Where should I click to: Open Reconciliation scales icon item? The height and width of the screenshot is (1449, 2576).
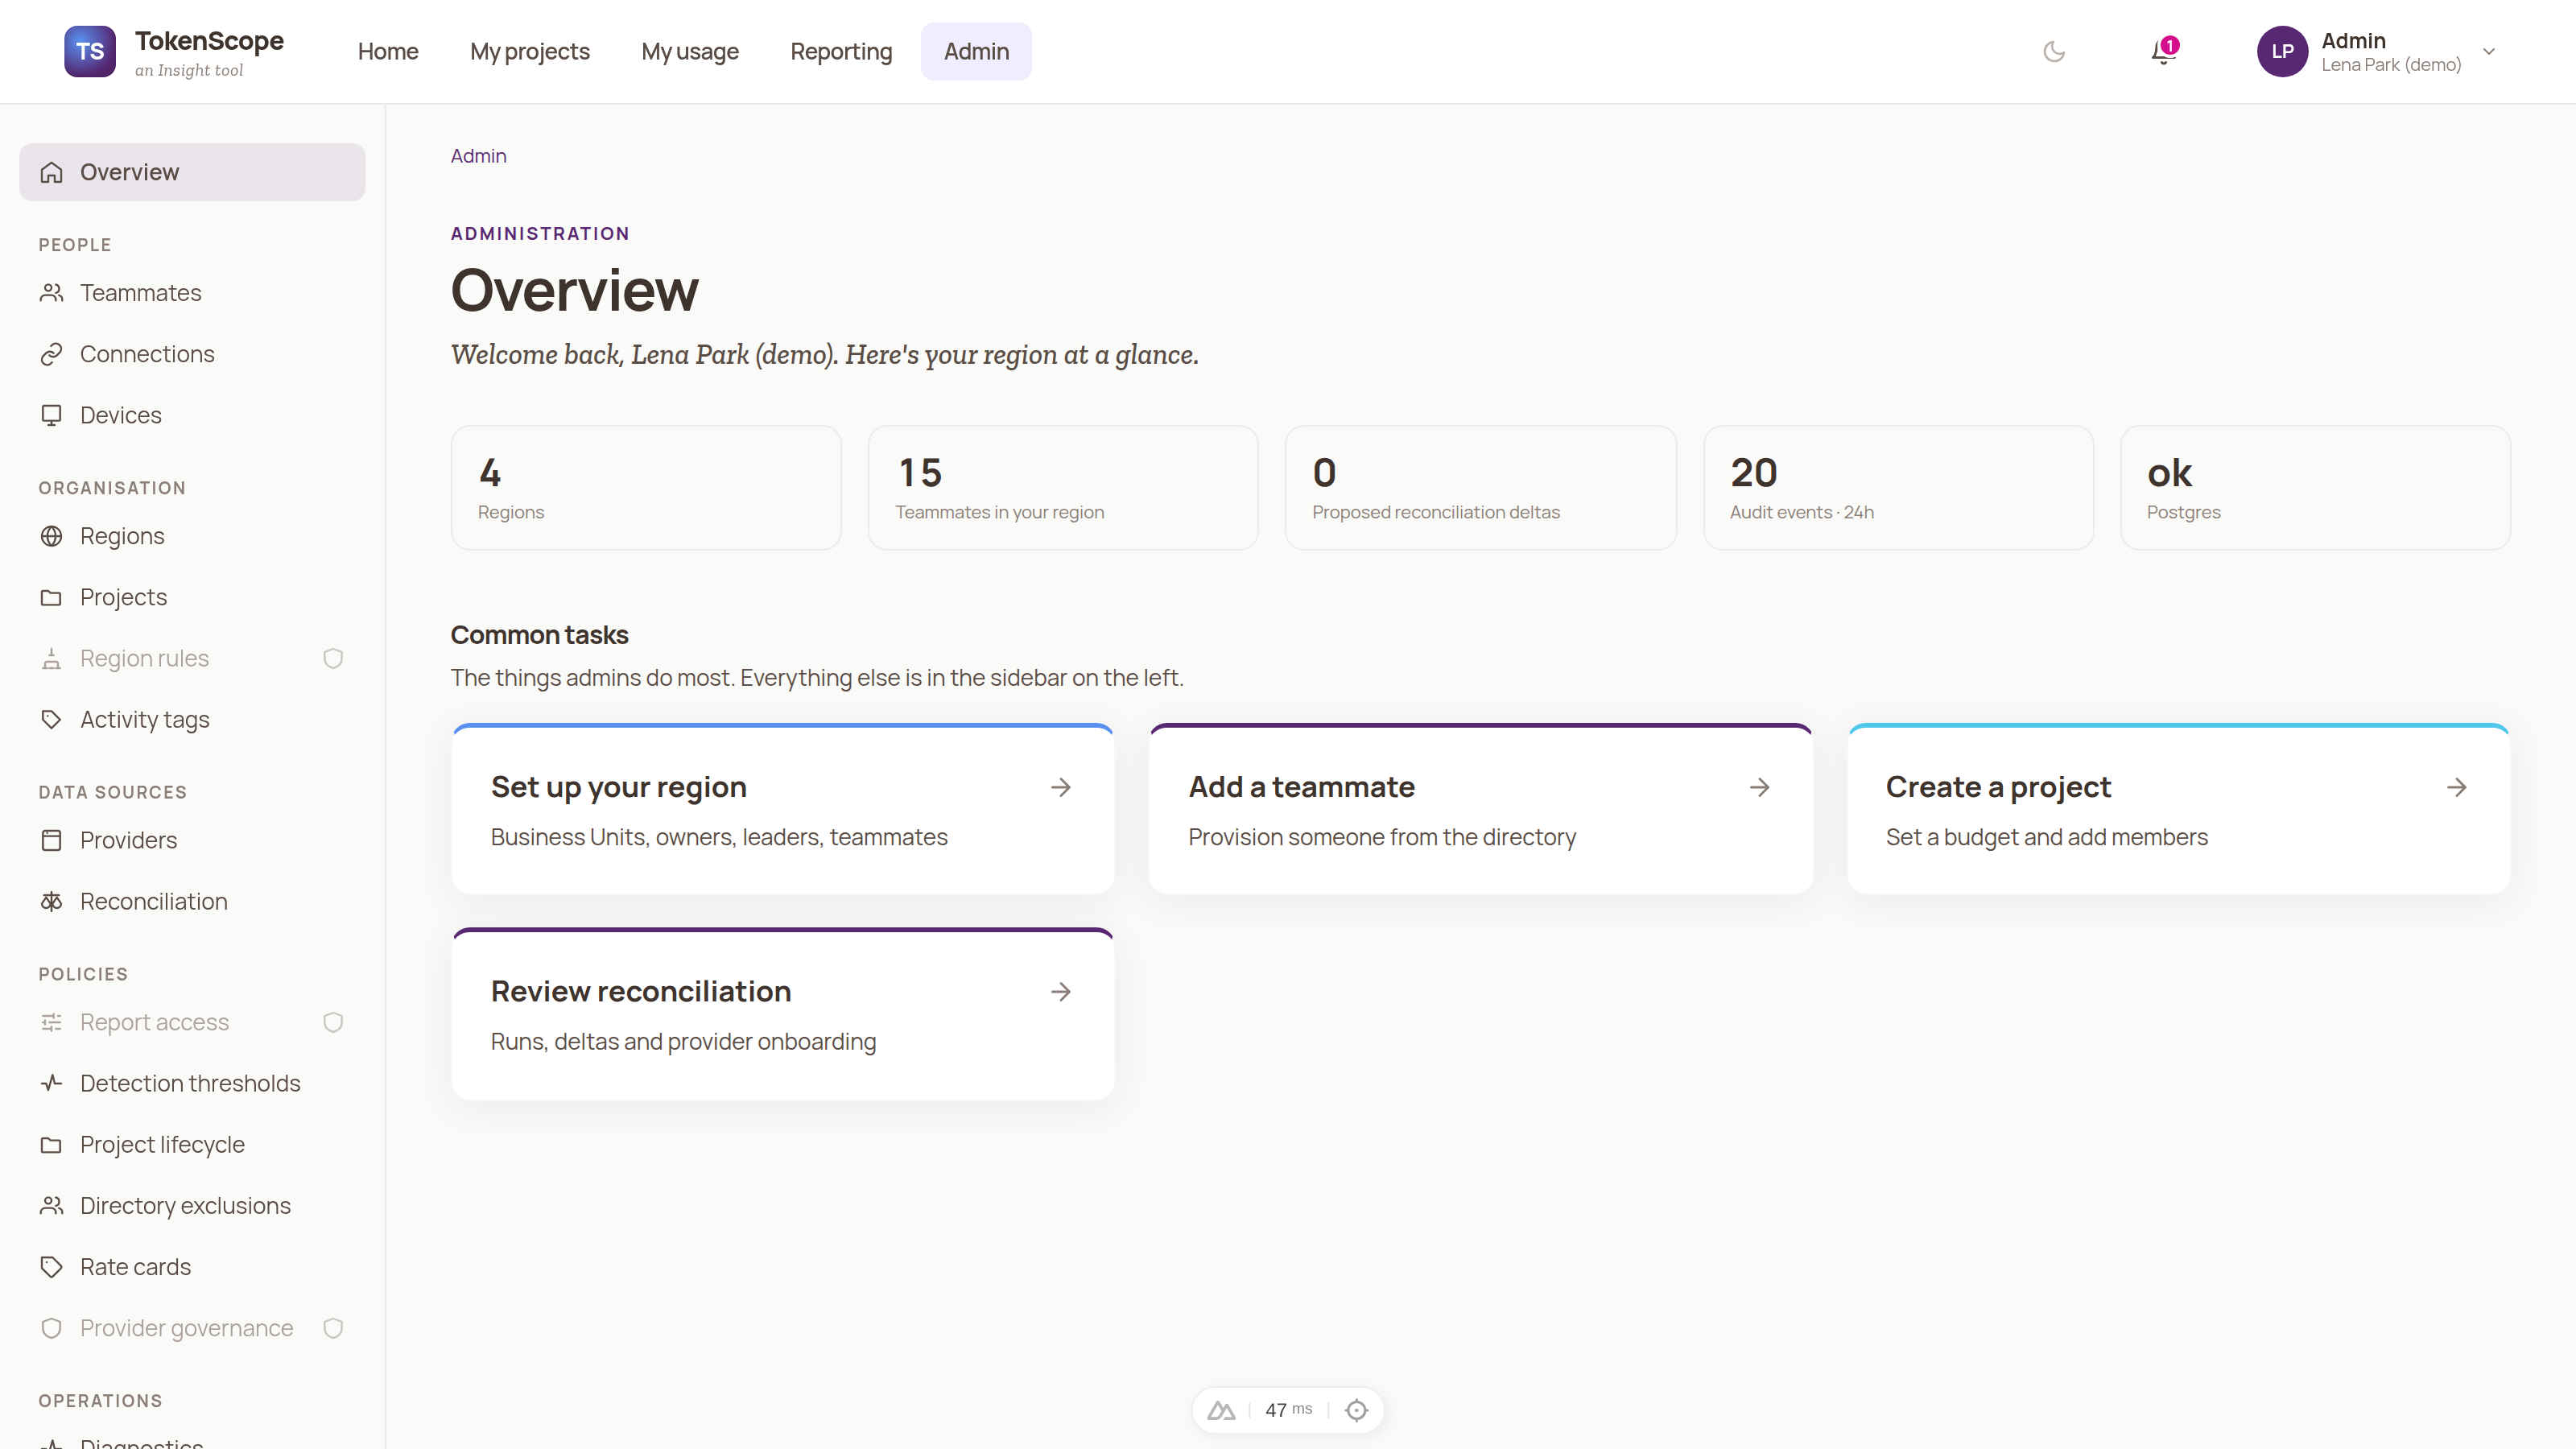(52, 901)
